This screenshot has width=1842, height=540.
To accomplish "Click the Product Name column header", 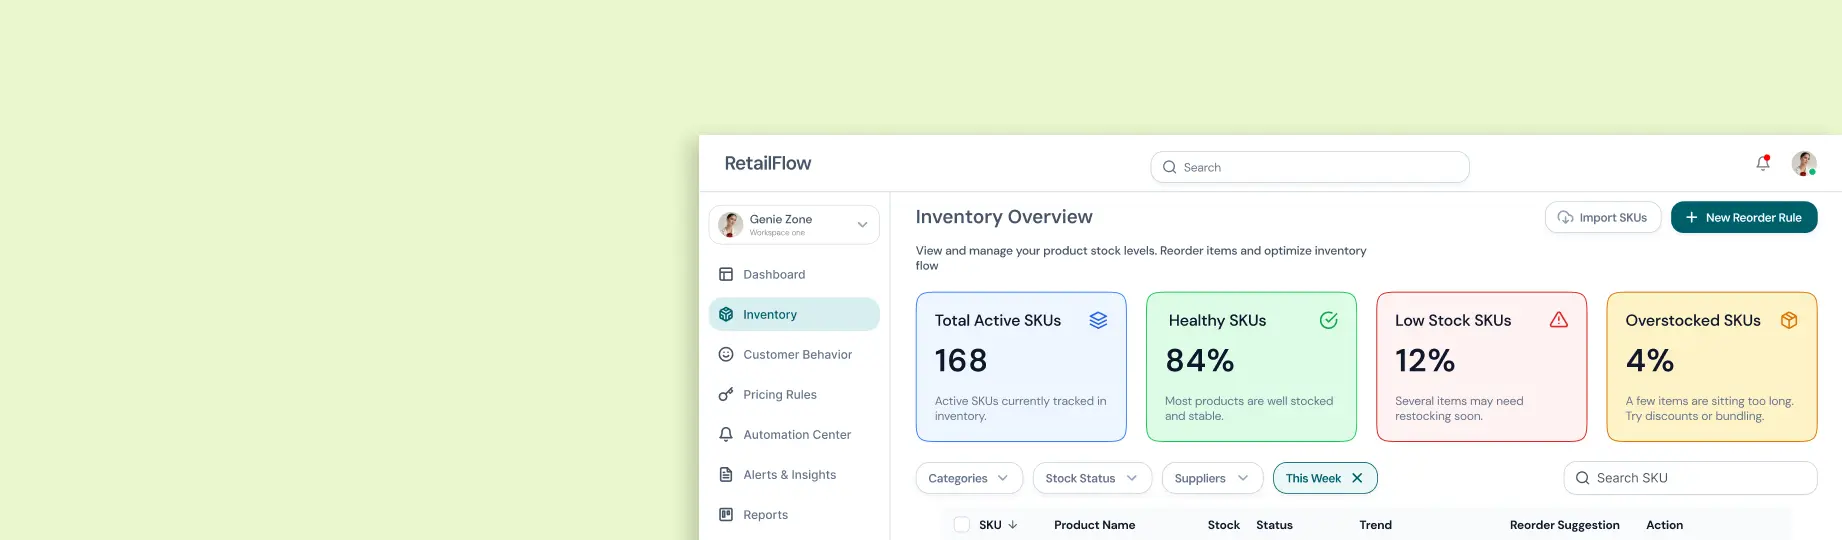I will 1094,525.
